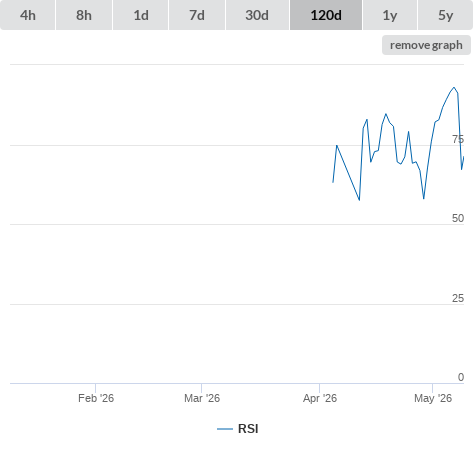474x455 pixels.
Task: Remove the RSI graph
Action: coord(426,45)
